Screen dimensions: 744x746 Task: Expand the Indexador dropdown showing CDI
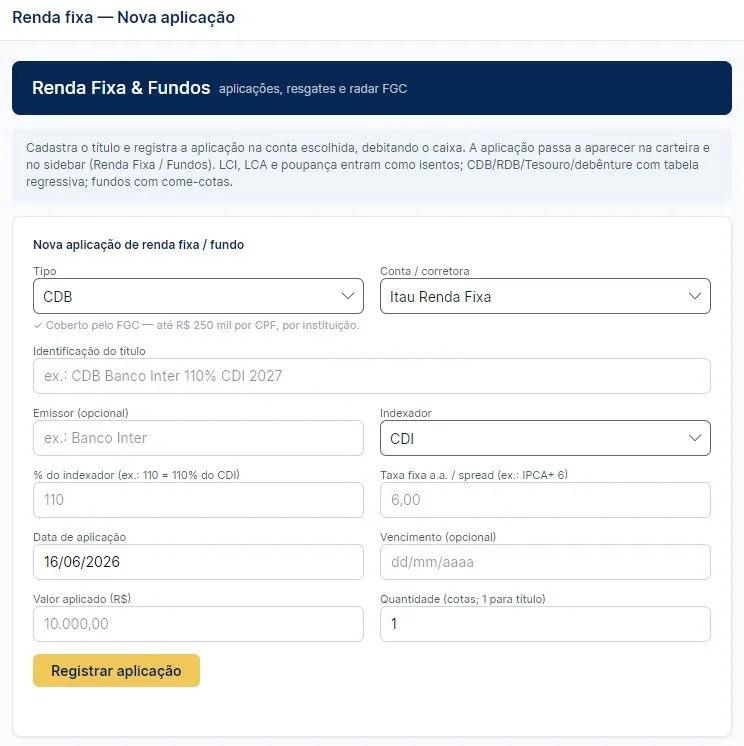545,438
